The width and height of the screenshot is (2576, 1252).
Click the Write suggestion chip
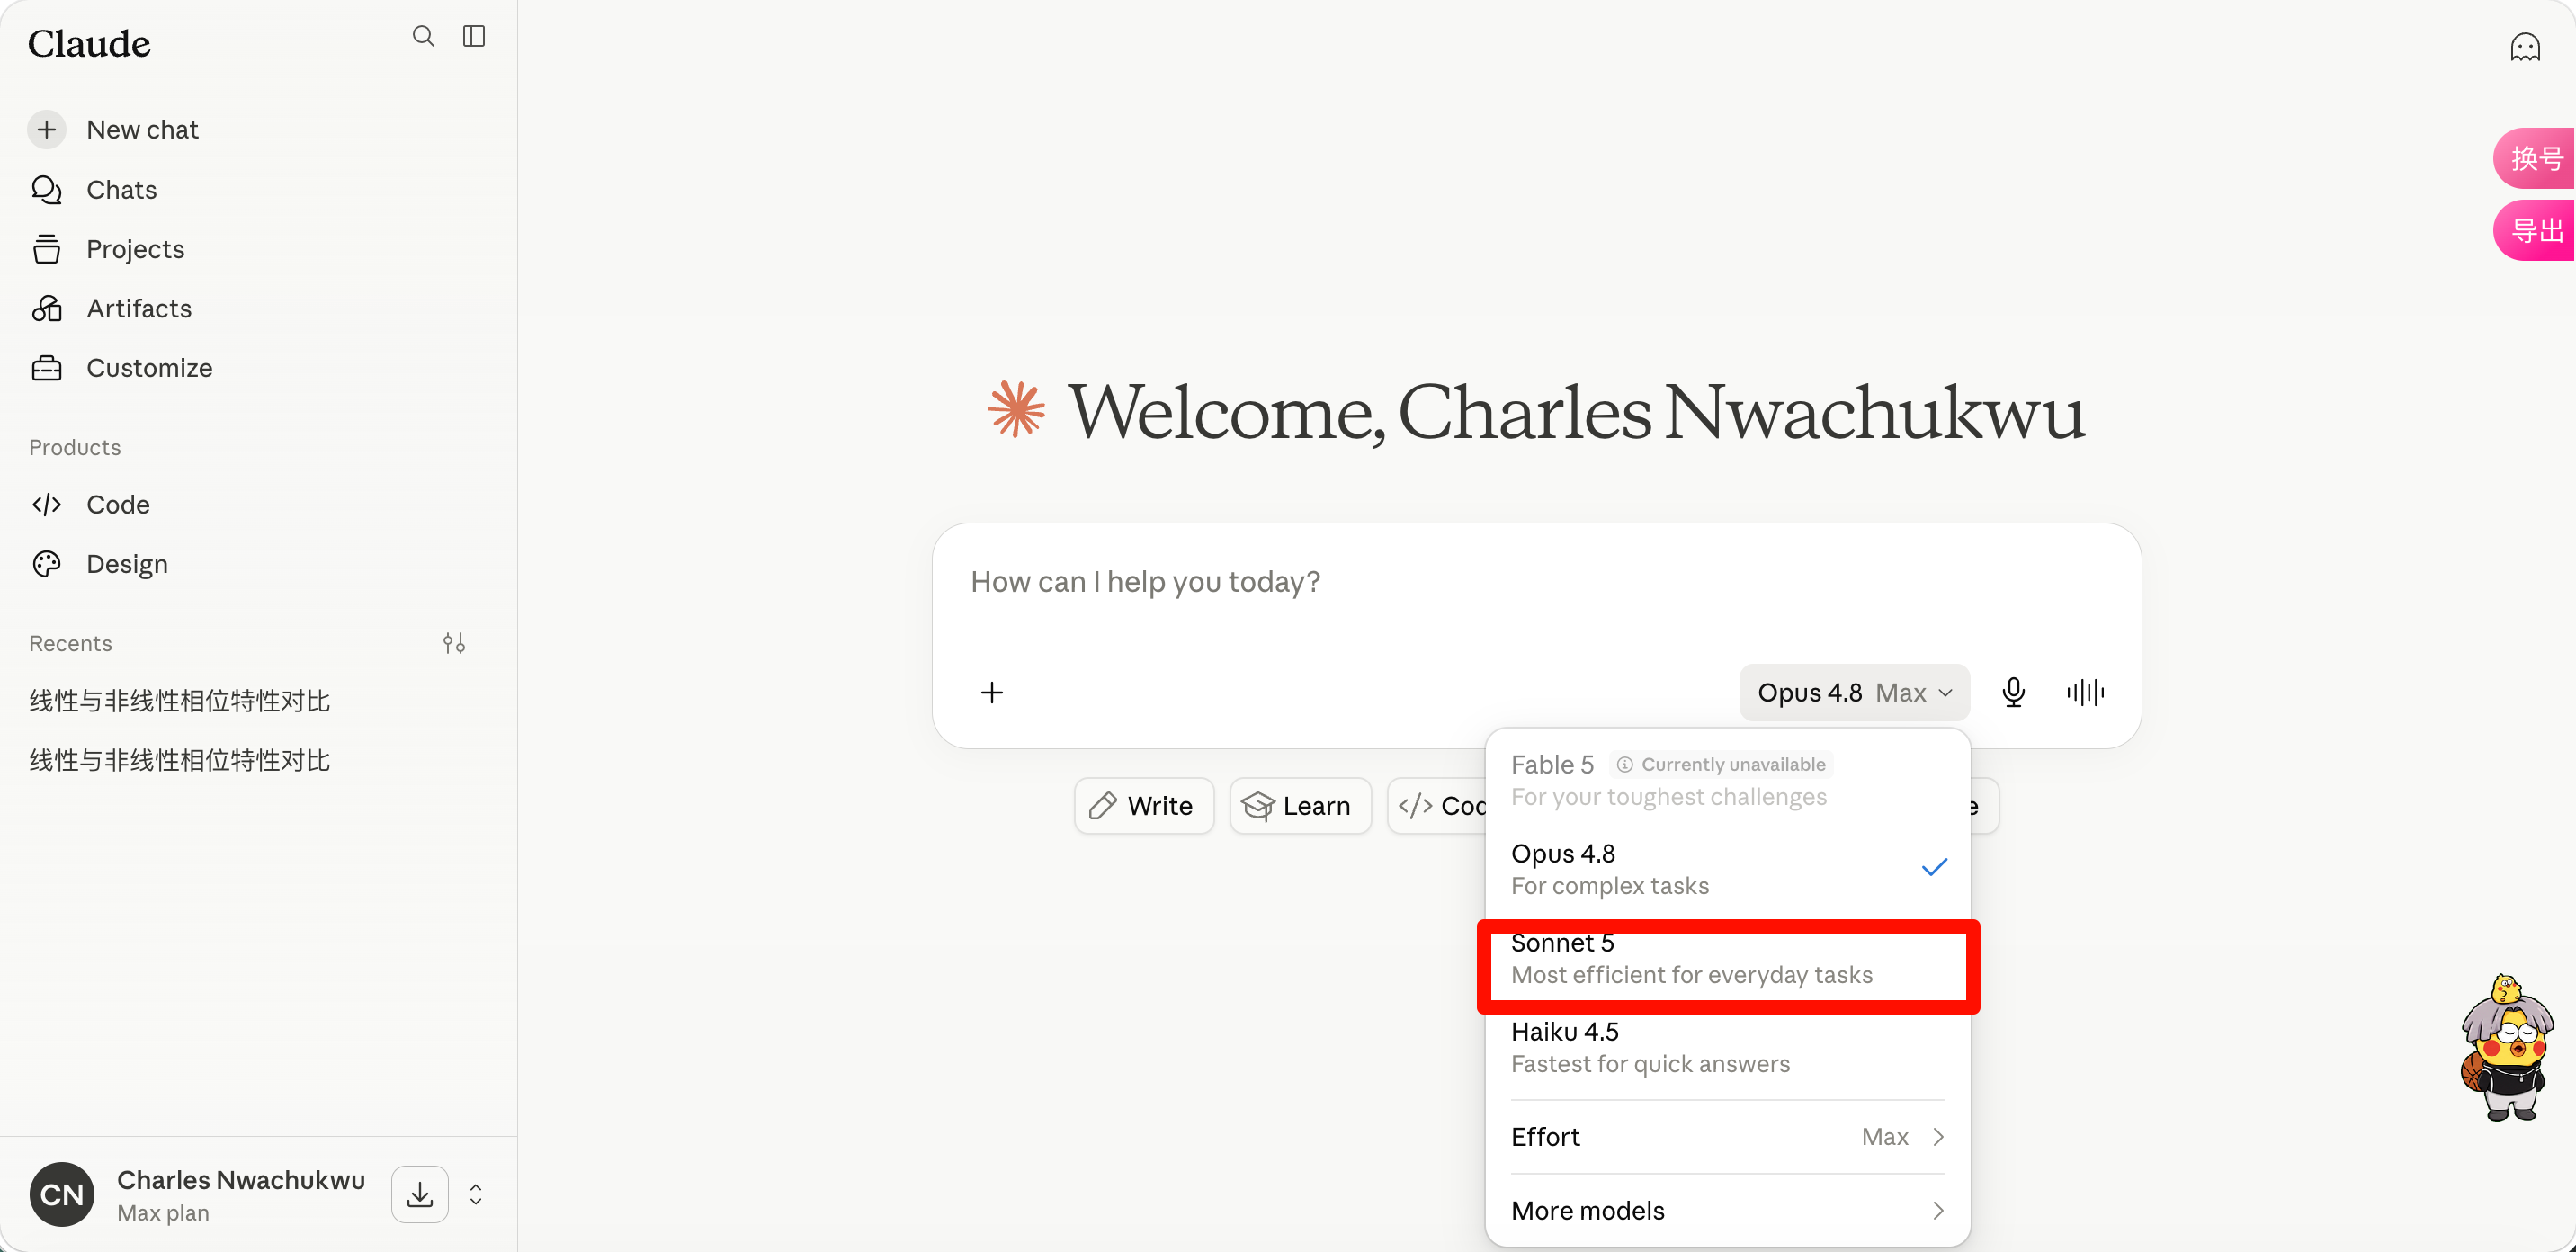click(1144, 806)
